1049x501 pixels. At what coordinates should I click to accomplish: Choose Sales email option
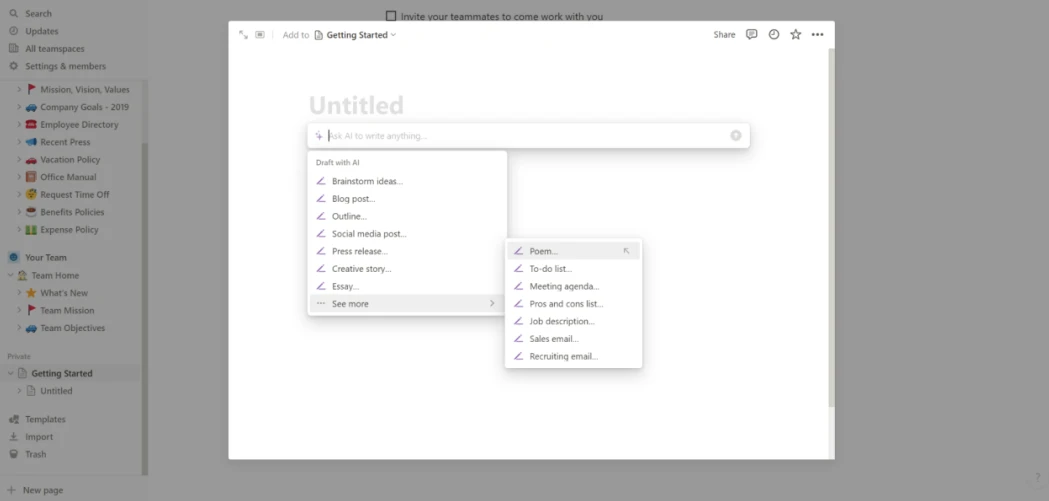573,339
